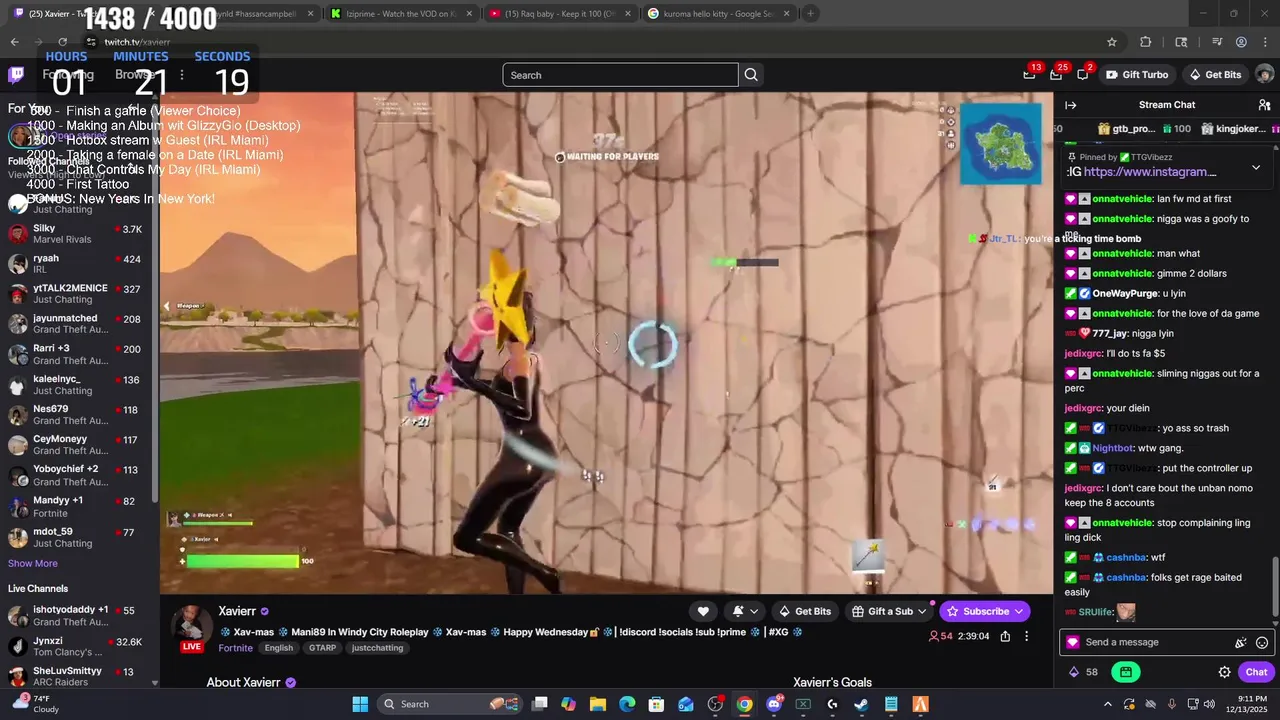
Task: Click the Twitch search box
Action: [620, 75]
